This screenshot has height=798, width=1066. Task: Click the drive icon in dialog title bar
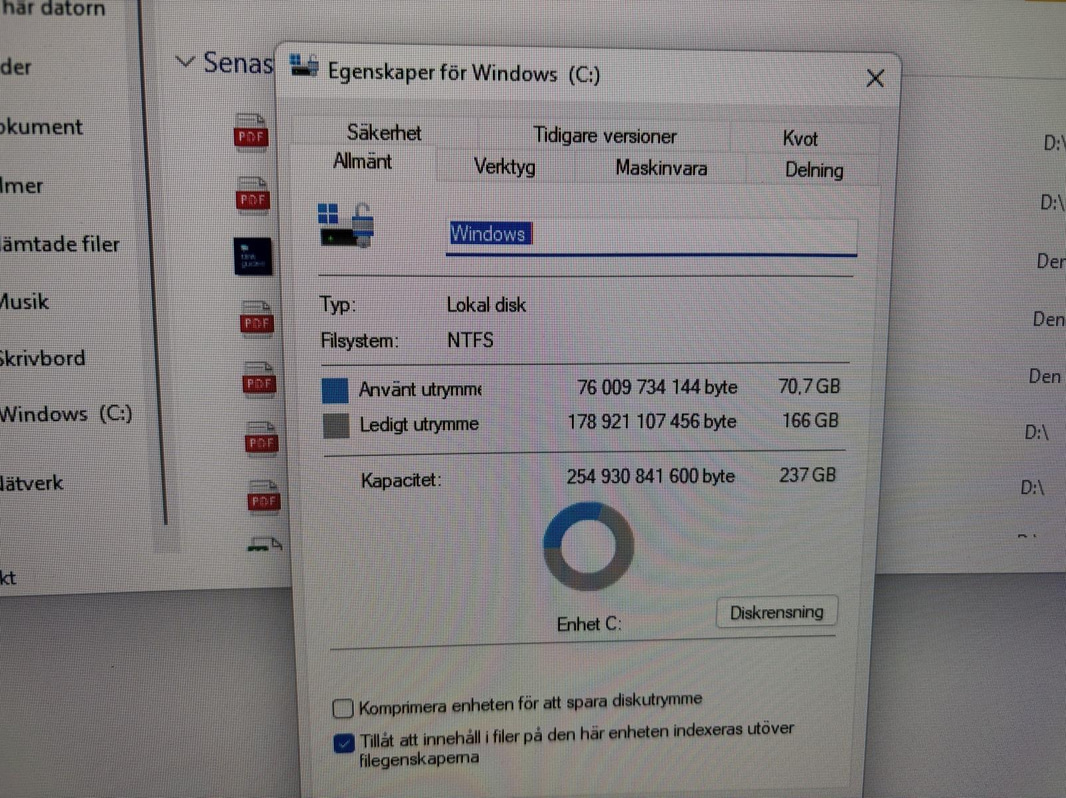(x=304, y=65)
